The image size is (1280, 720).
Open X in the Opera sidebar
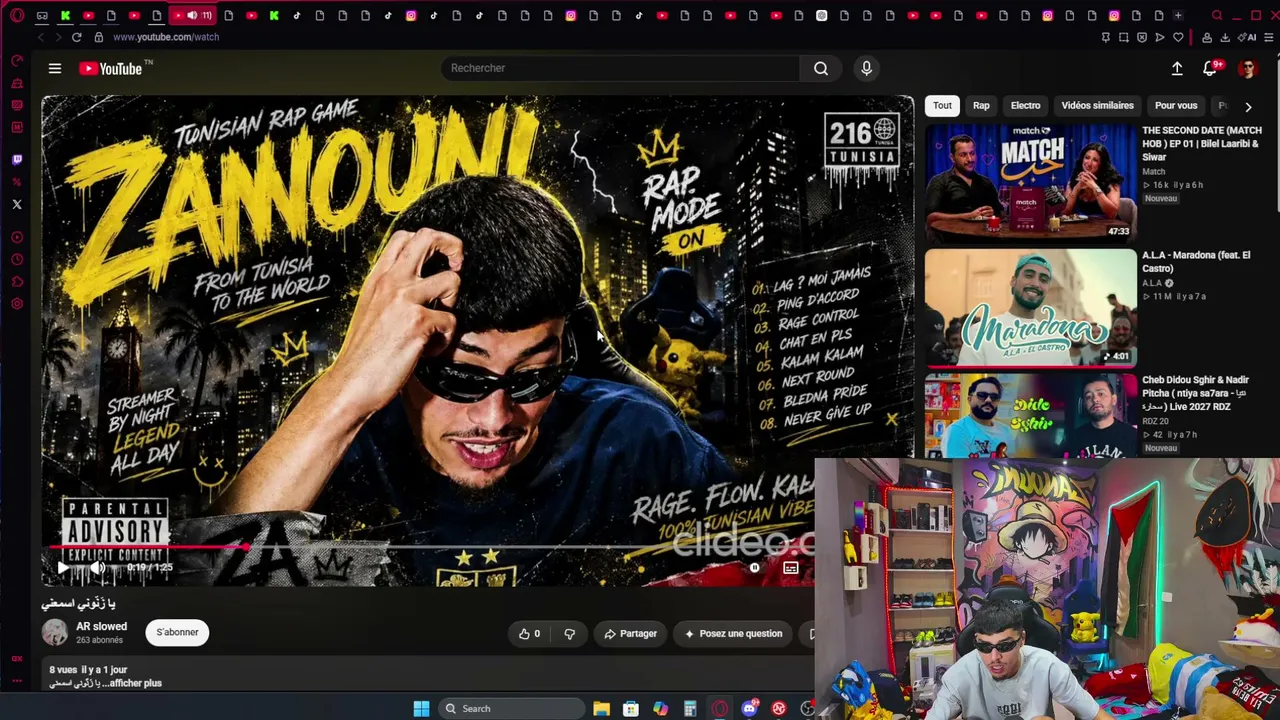[x=17, y=204]
